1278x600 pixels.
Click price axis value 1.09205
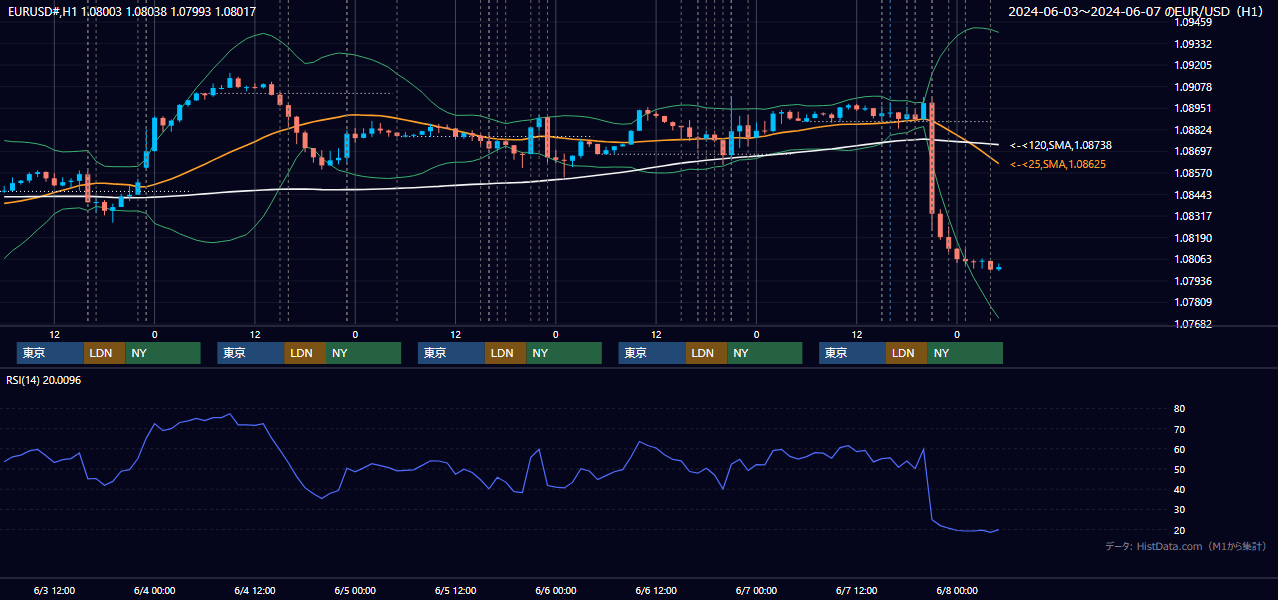click(1193, 65)
